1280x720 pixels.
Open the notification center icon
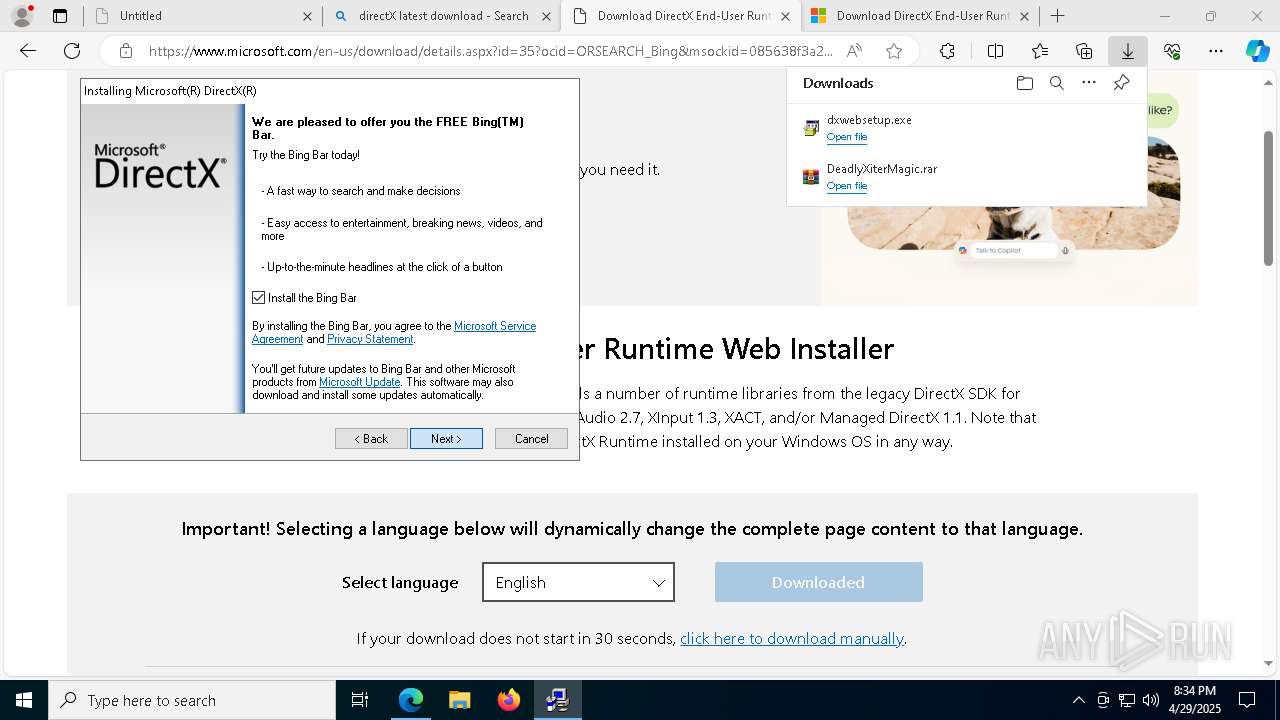[x=1247, y=700]
